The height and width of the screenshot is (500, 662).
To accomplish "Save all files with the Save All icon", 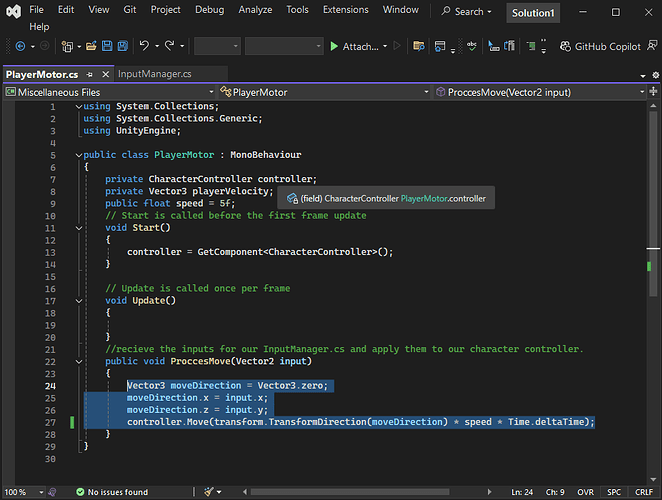I will coord(123,46).
